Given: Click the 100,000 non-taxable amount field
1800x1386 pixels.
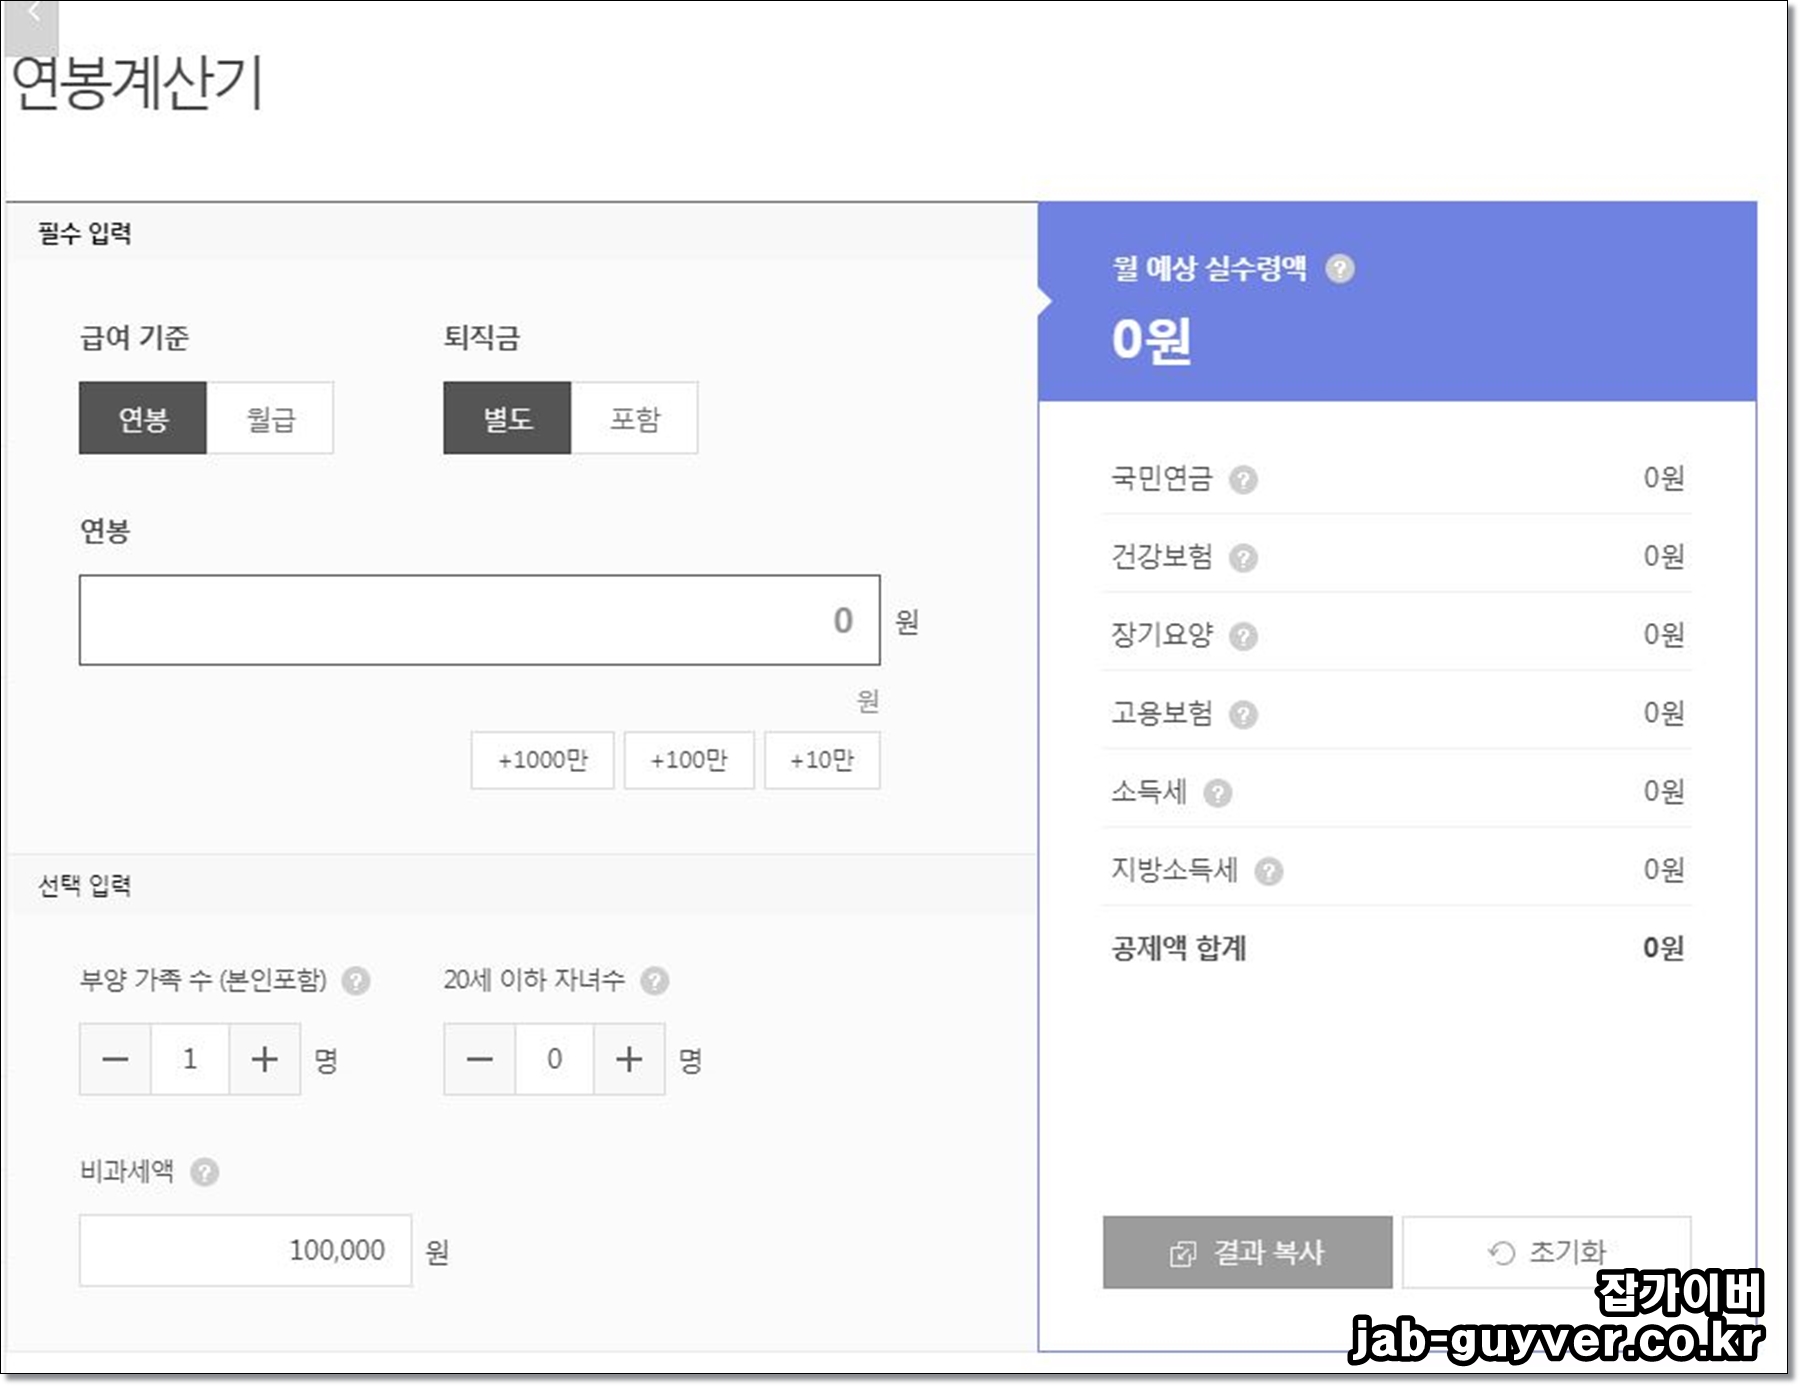Looking at the screenshot, I should coord(246,1249).
